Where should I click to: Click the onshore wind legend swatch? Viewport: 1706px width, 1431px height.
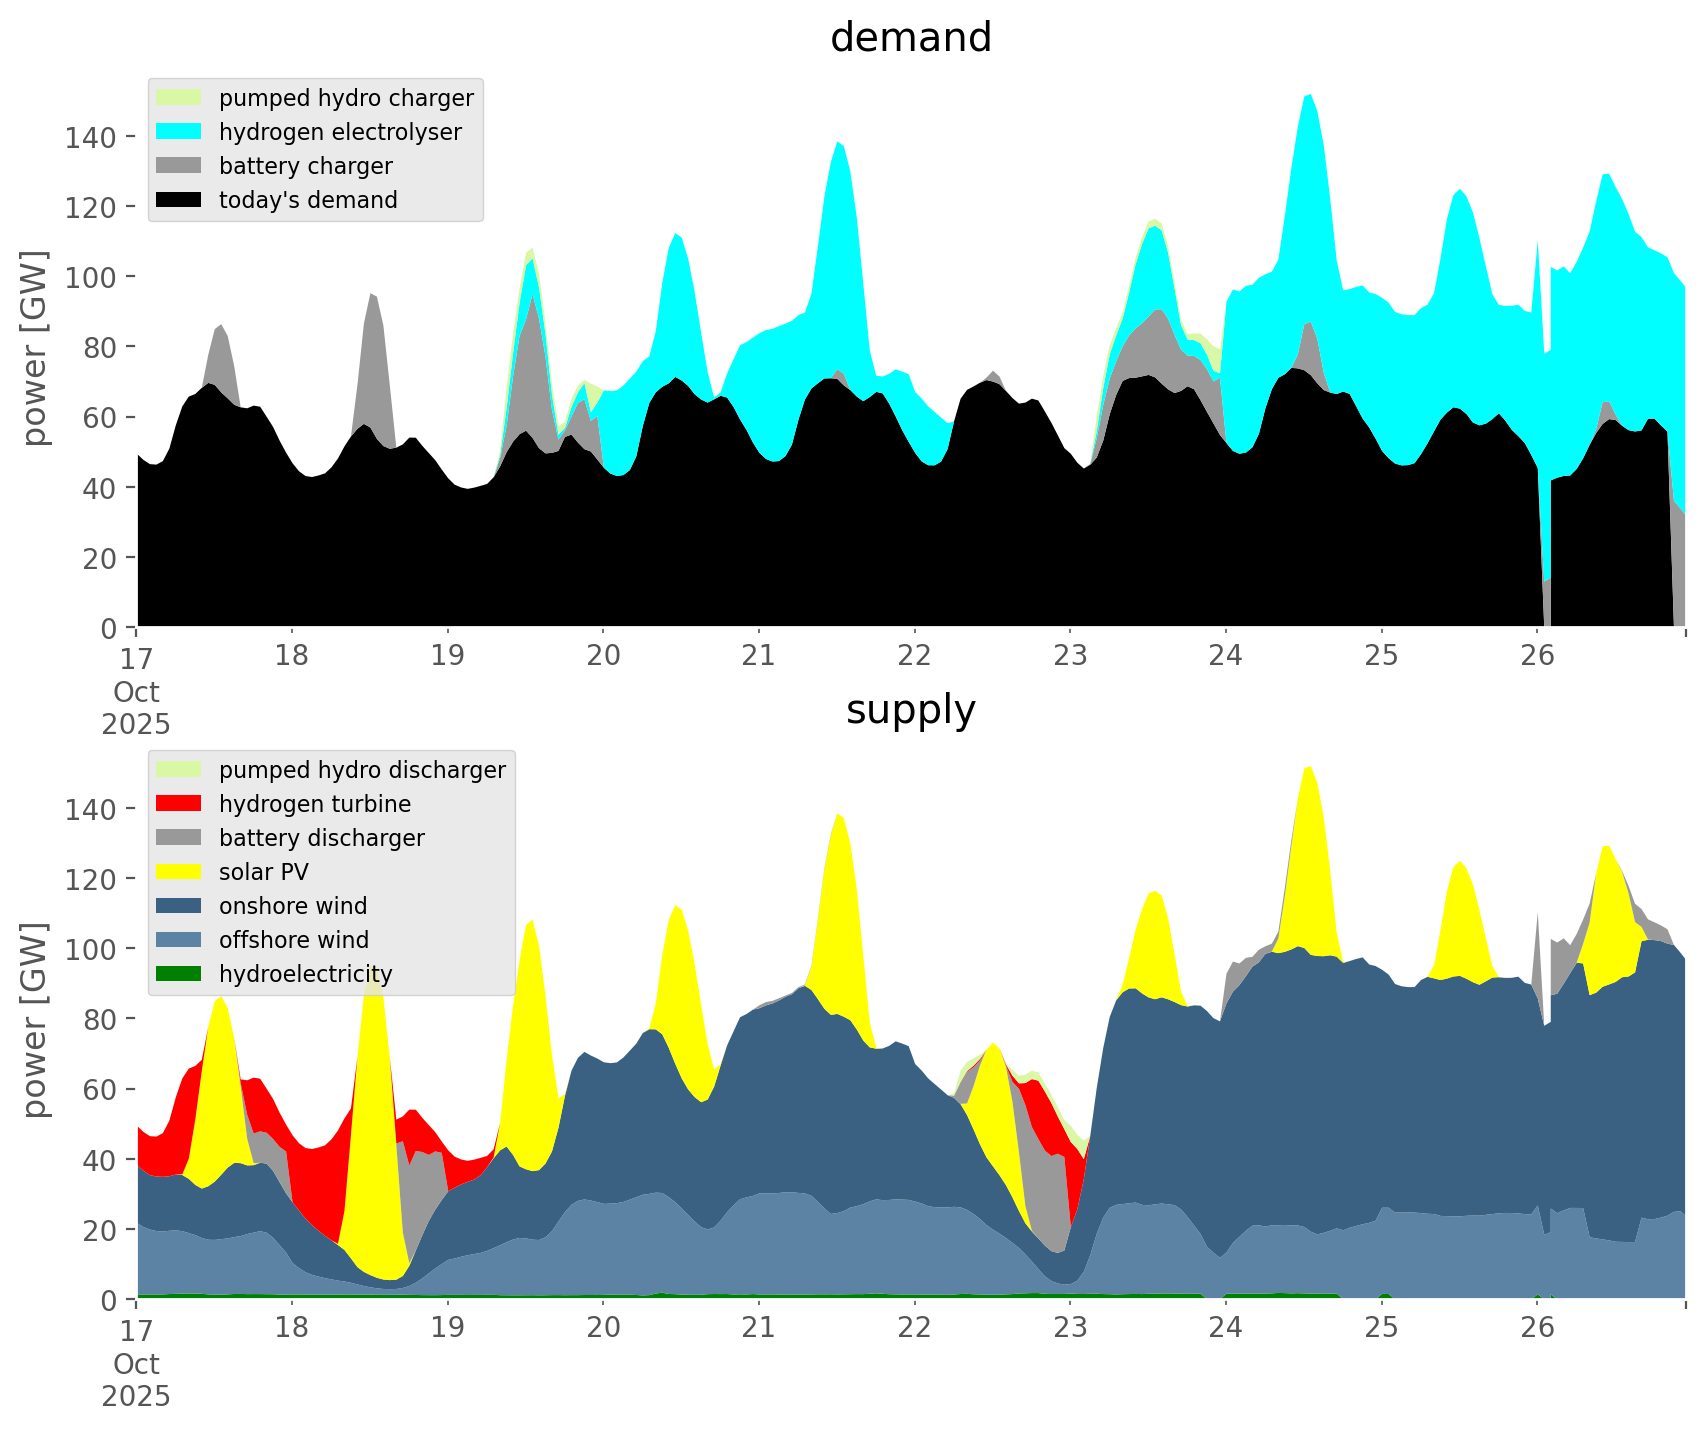click(x=179, y=906)
